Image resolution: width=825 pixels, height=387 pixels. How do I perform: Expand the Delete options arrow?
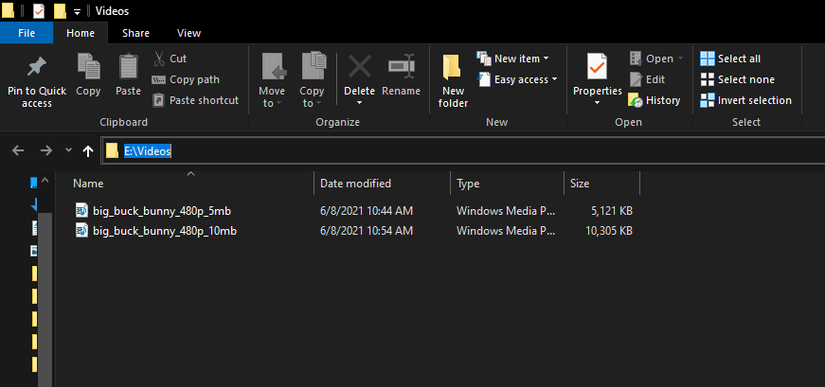pyautogui.click(x=360, y=103)
